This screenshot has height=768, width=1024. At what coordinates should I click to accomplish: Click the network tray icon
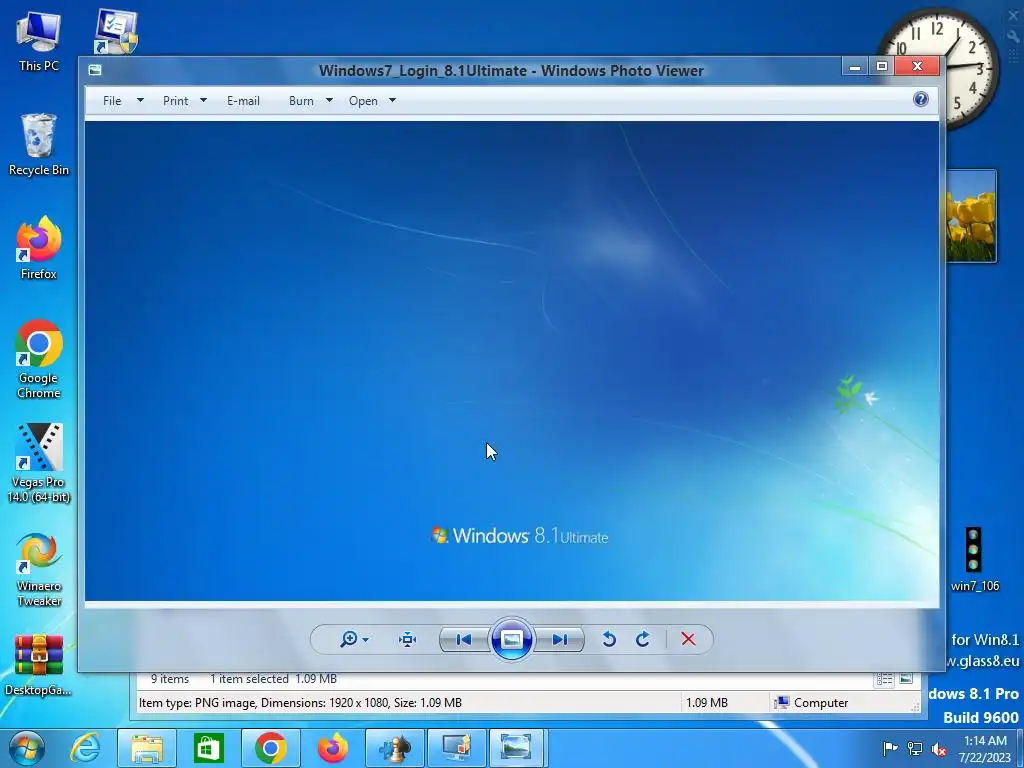click(x=915, y=748)
